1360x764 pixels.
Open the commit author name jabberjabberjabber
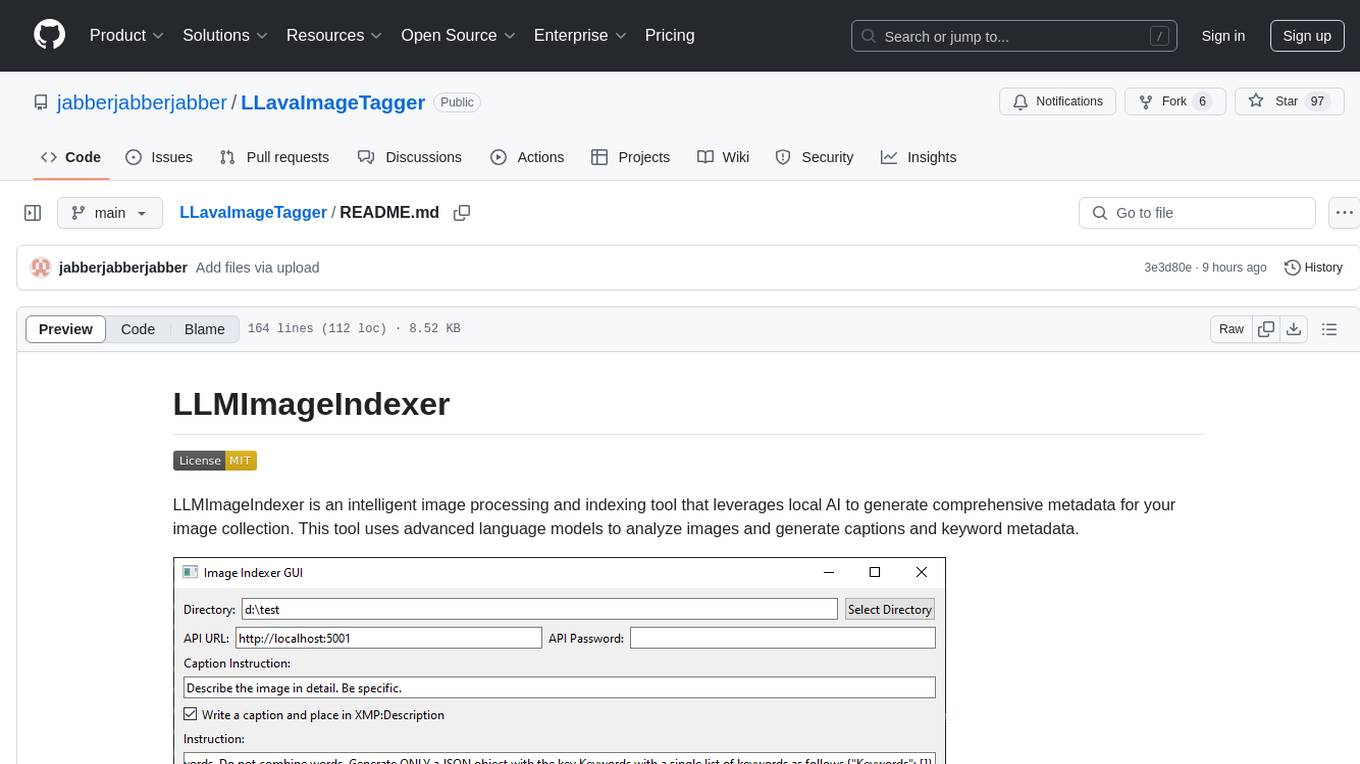(x=123, y=267)
